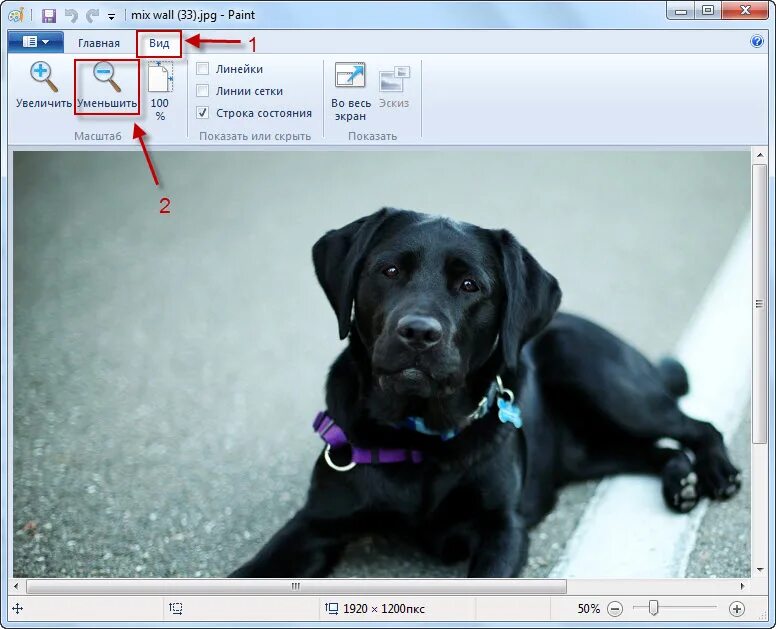Click the 1920 × 1200пкс size text

tap(384, 609)
